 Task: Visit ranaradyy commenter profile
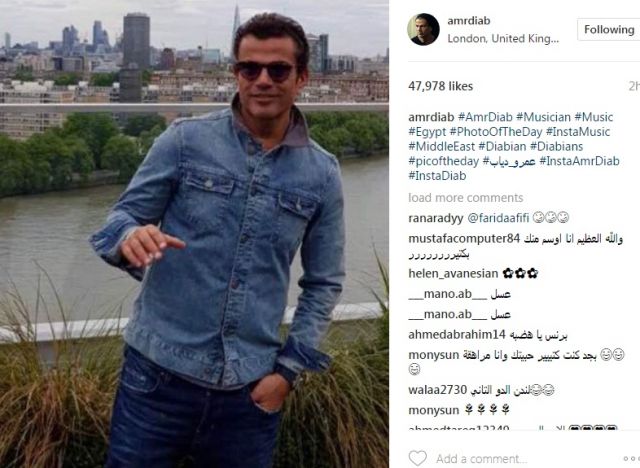click(436, 218)
